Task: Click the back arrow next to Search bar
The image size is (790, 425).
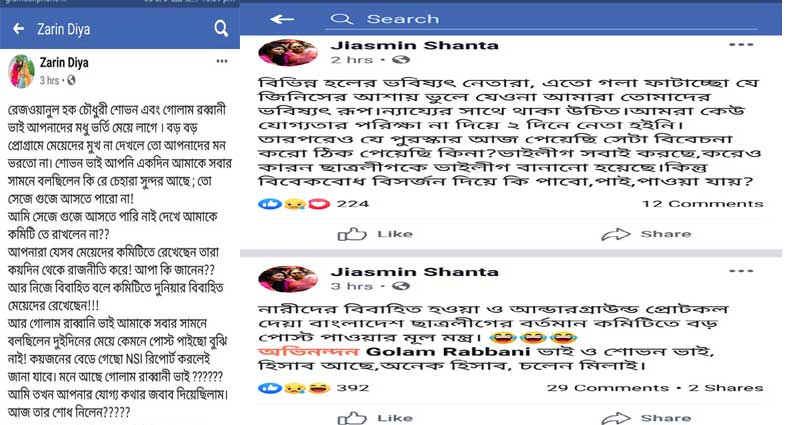Action: click(x=282, y=19)
